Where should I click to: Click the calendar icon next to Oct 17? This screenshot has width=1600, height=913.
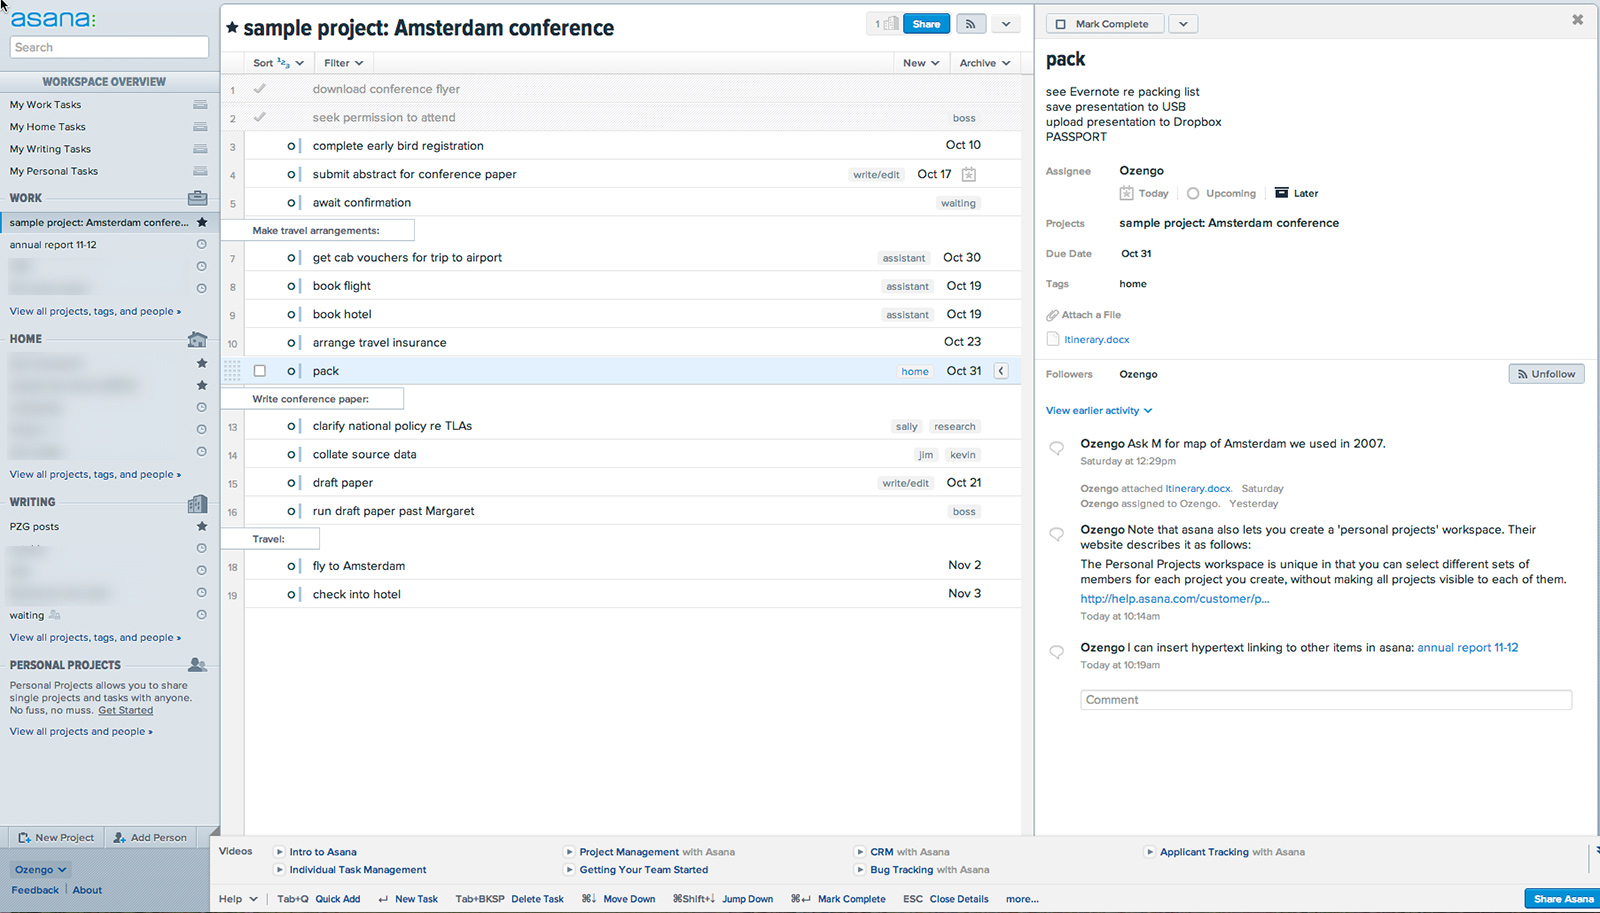tap(968, 174)
